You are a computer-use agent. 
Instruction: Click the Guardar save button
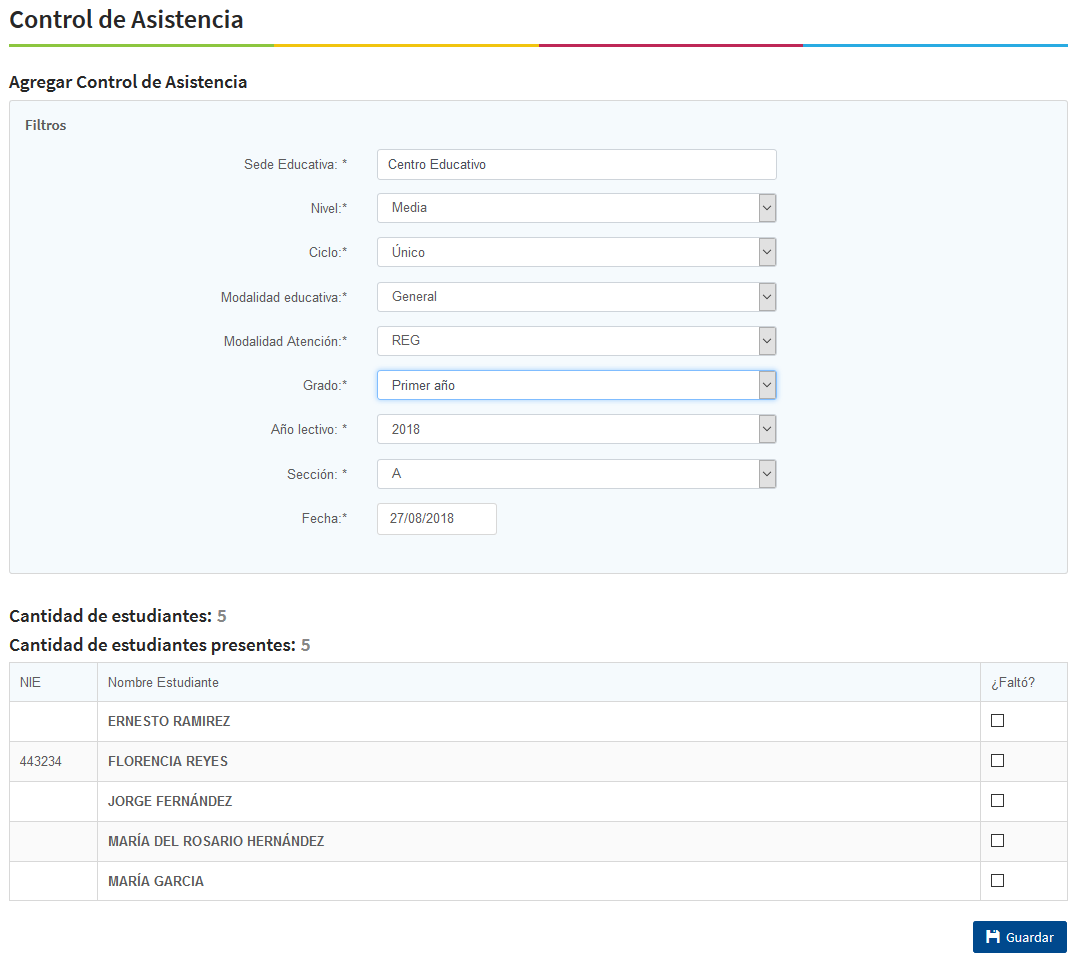pos(1019,937)
